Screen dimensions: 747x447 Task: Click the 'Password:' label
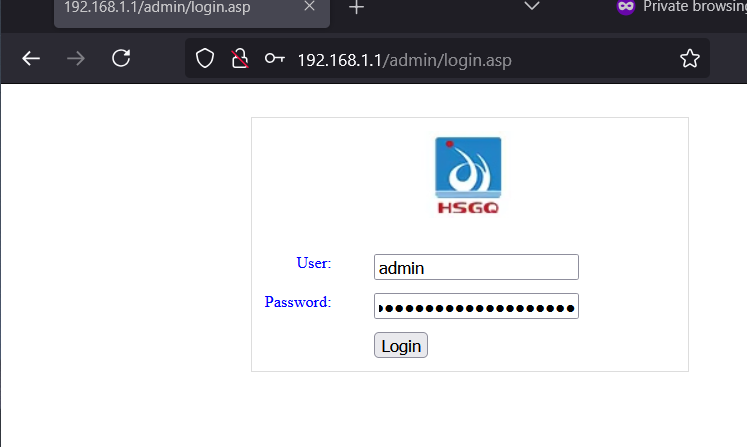pos(298,302)
